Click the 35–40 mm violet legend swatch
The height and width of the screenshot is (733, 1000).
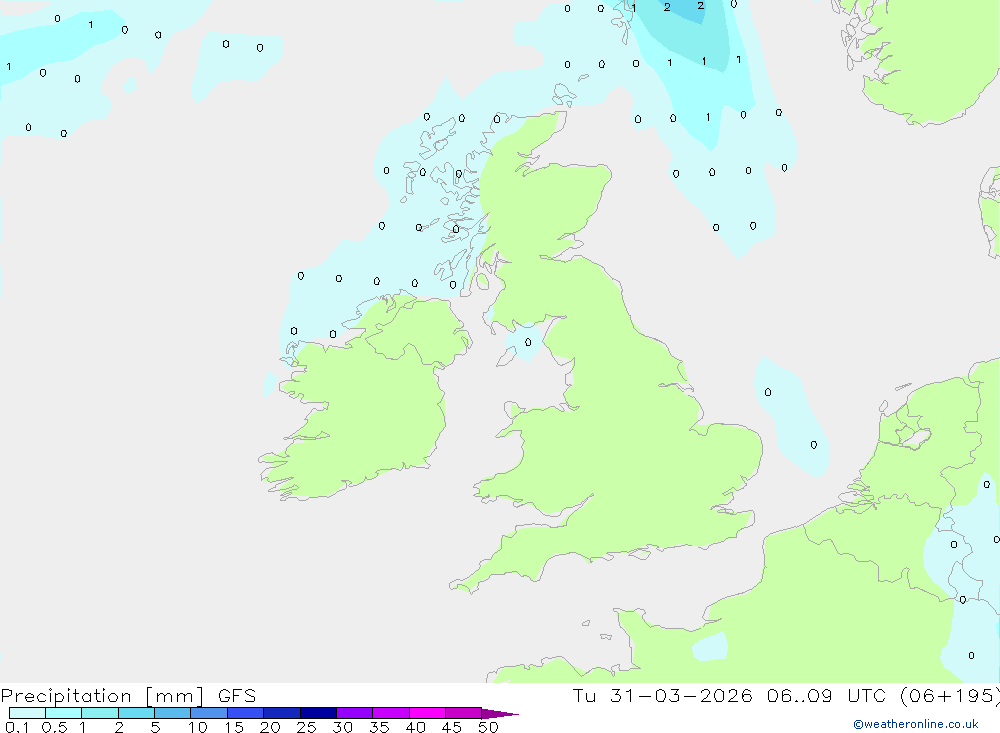(391, 713)
